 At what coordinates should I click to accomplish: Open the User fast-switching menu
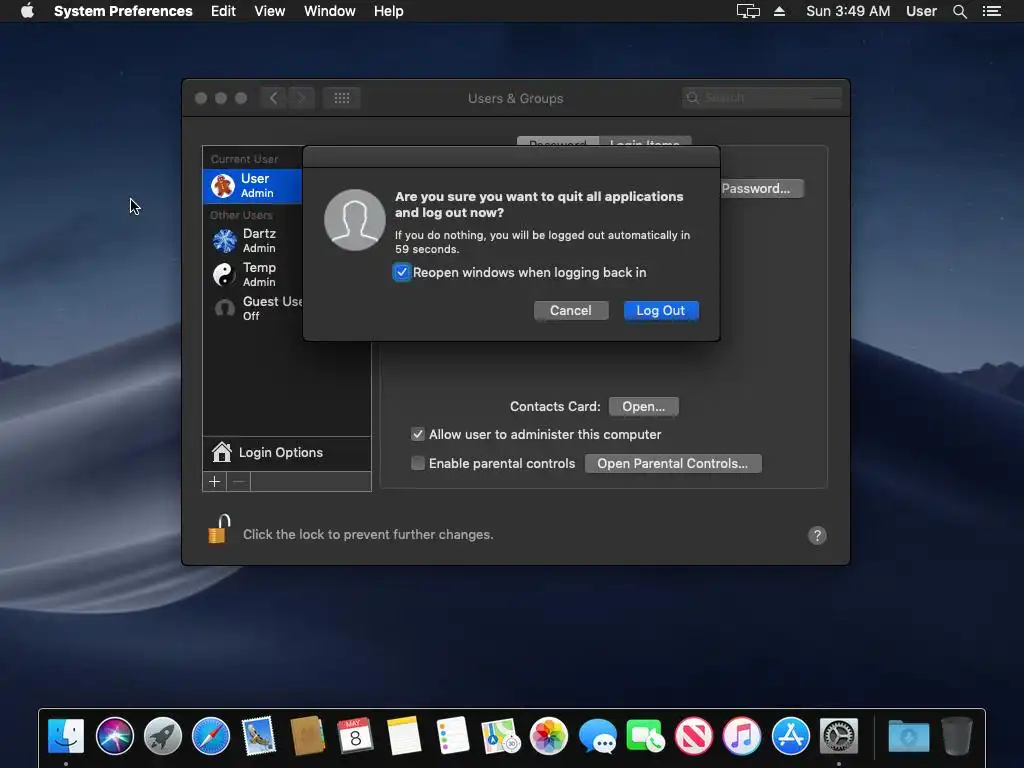tap(921, 11)
